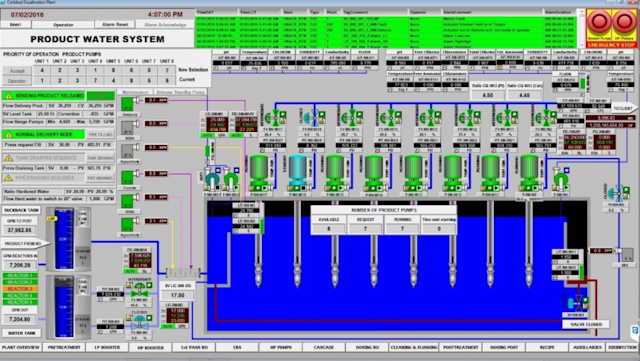Screen dimensions: 640x361
Task: Hit the Booster Pumps emergency stop button
Action: pos(599,22)
